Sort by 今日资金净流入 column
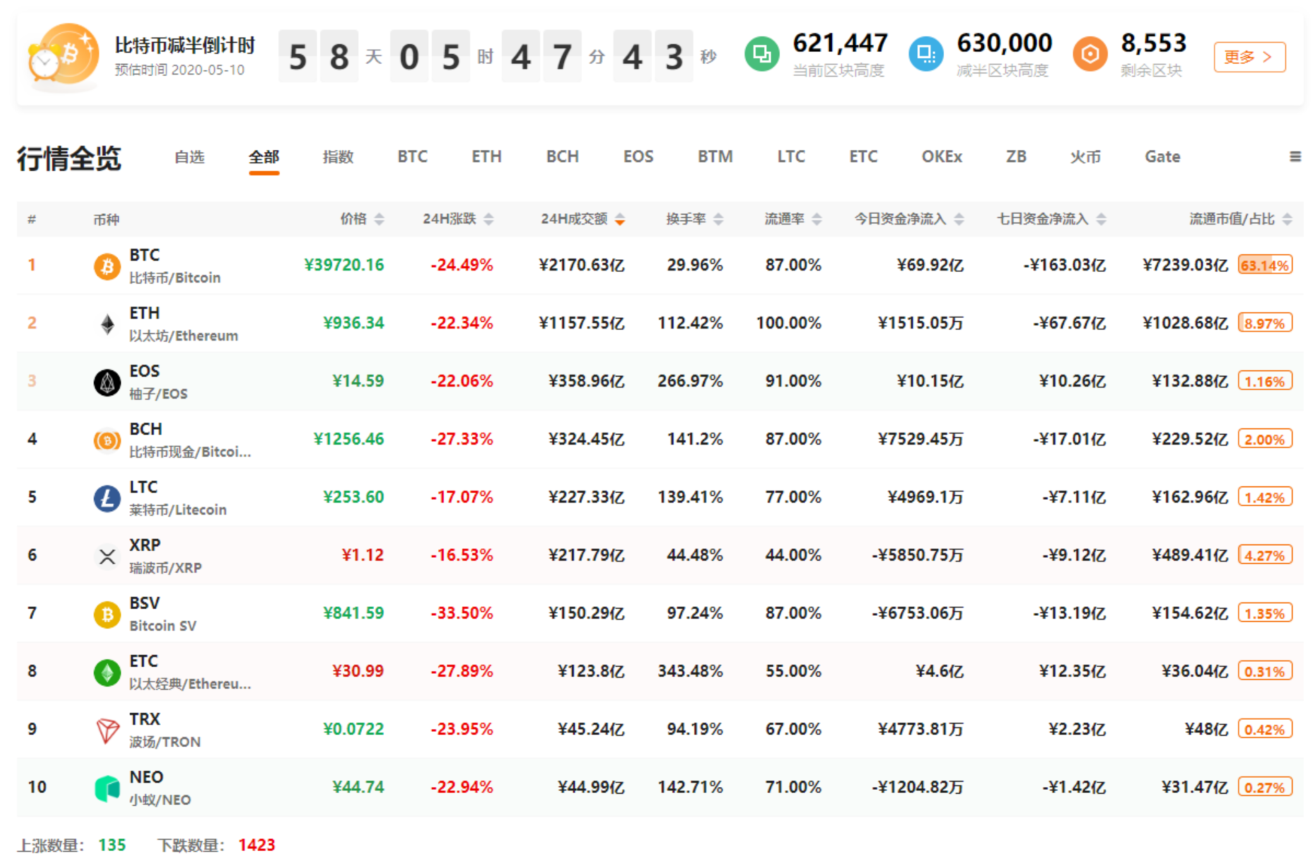 909,219
